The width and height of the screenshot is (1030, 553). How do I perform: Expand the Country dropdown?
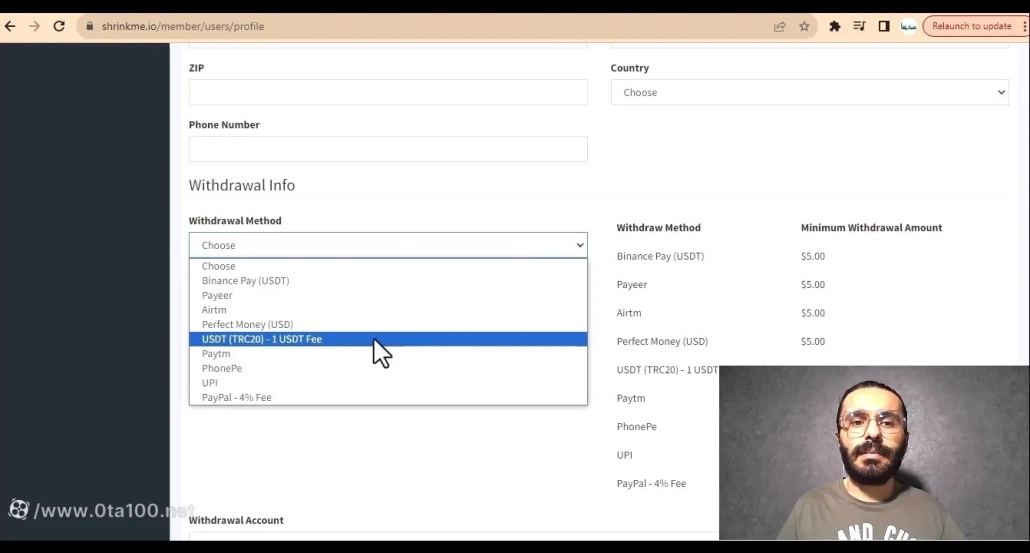pyautogui.click(x=809, y=92)
